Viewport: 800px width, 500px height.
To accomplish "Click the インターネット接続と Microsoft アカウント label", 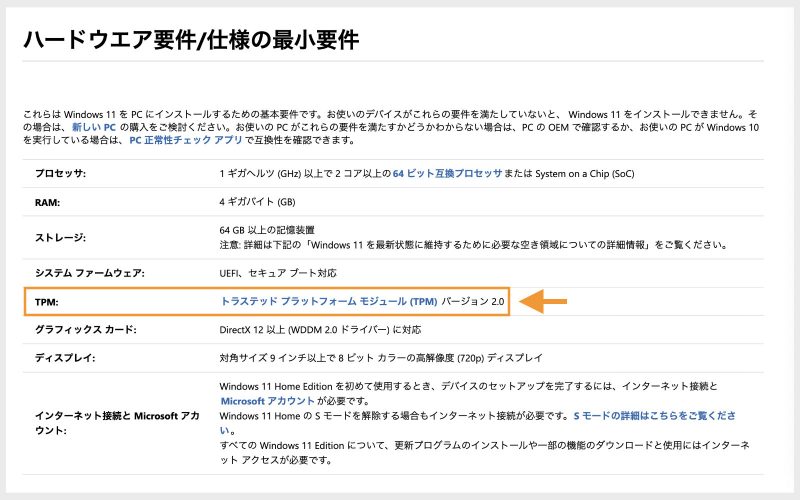I will [112, 422].
